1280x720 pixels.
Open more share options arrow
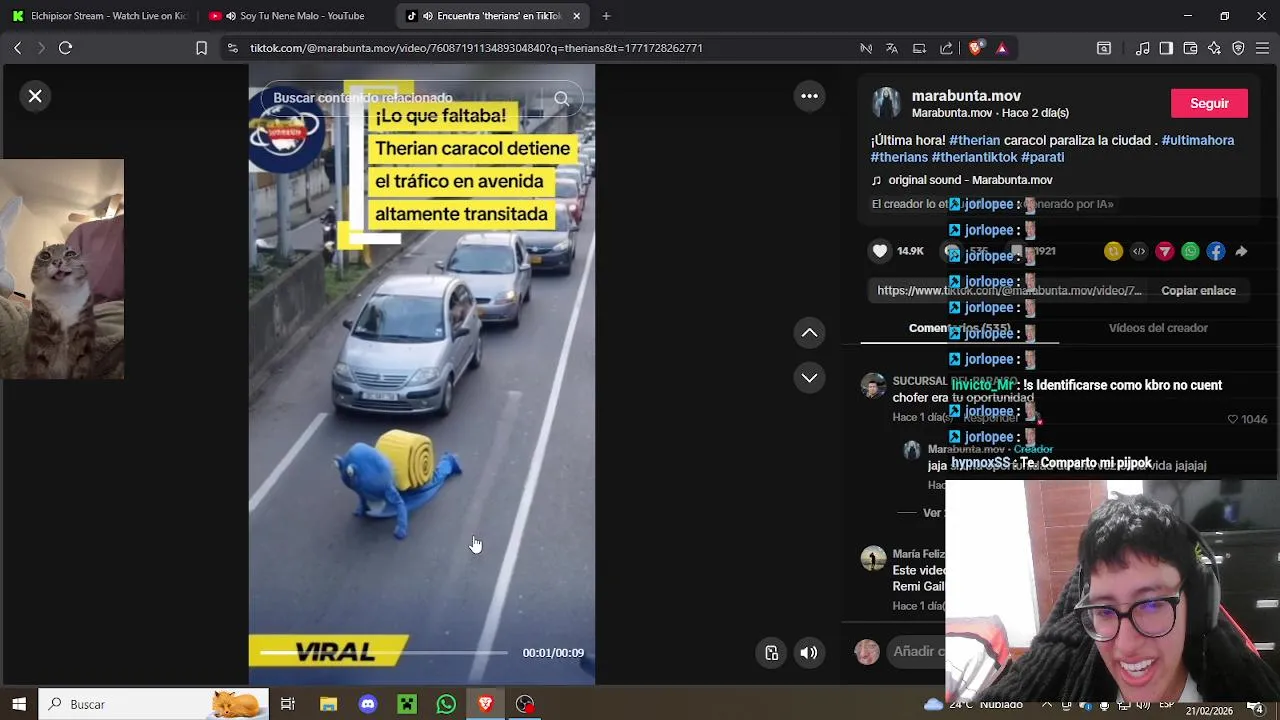(x=1241, y=252)
